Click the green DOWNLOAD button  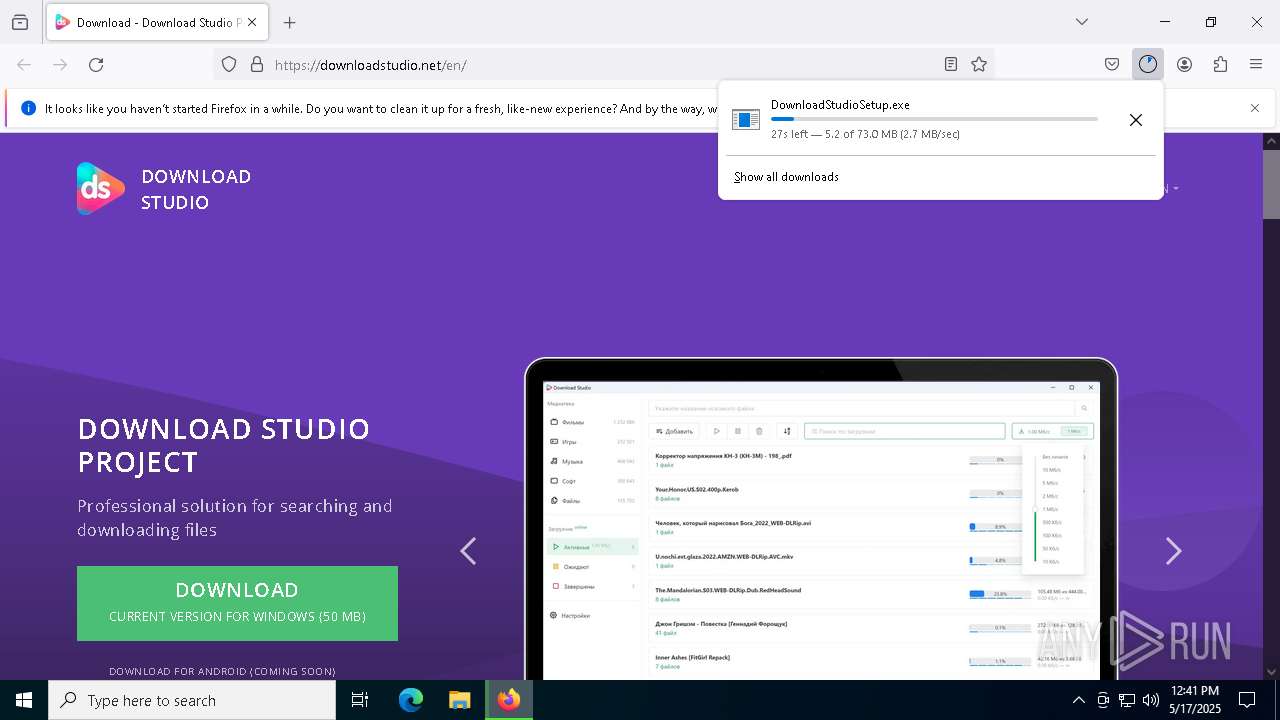[237, 603]
